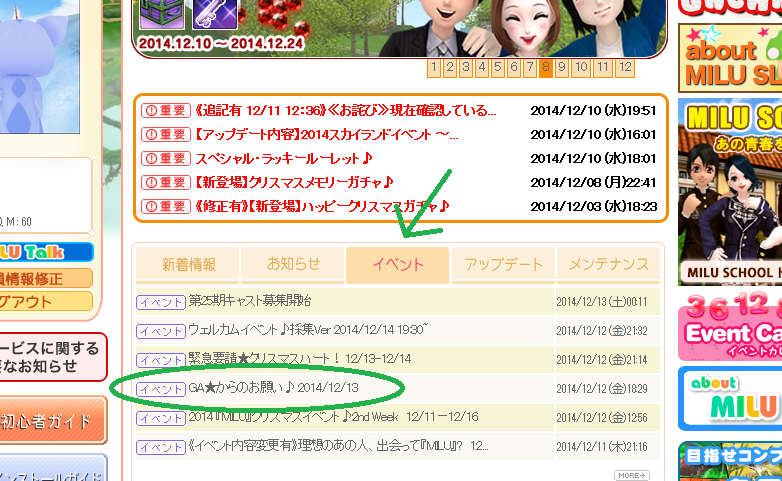This screenshot has height=481, width=782.
Task: Click the Event Calendar pink banner
Action: 730,325
